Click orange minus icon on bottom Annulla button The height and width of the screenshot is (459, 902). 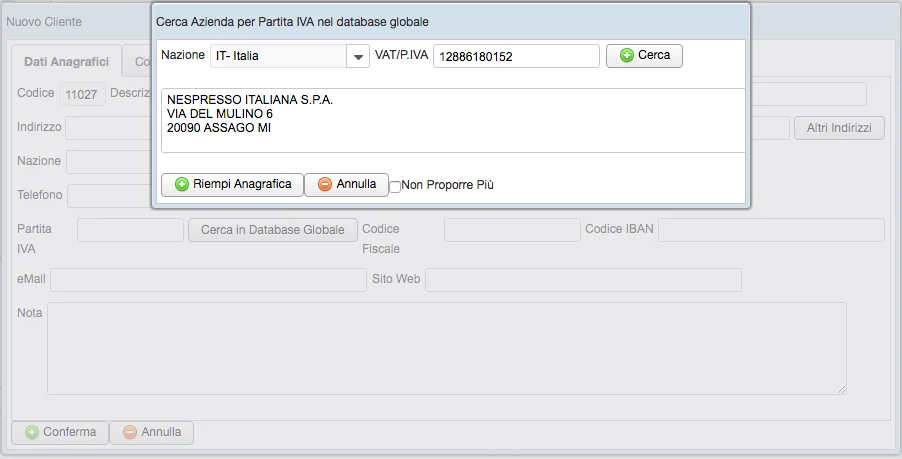(131, 432)
